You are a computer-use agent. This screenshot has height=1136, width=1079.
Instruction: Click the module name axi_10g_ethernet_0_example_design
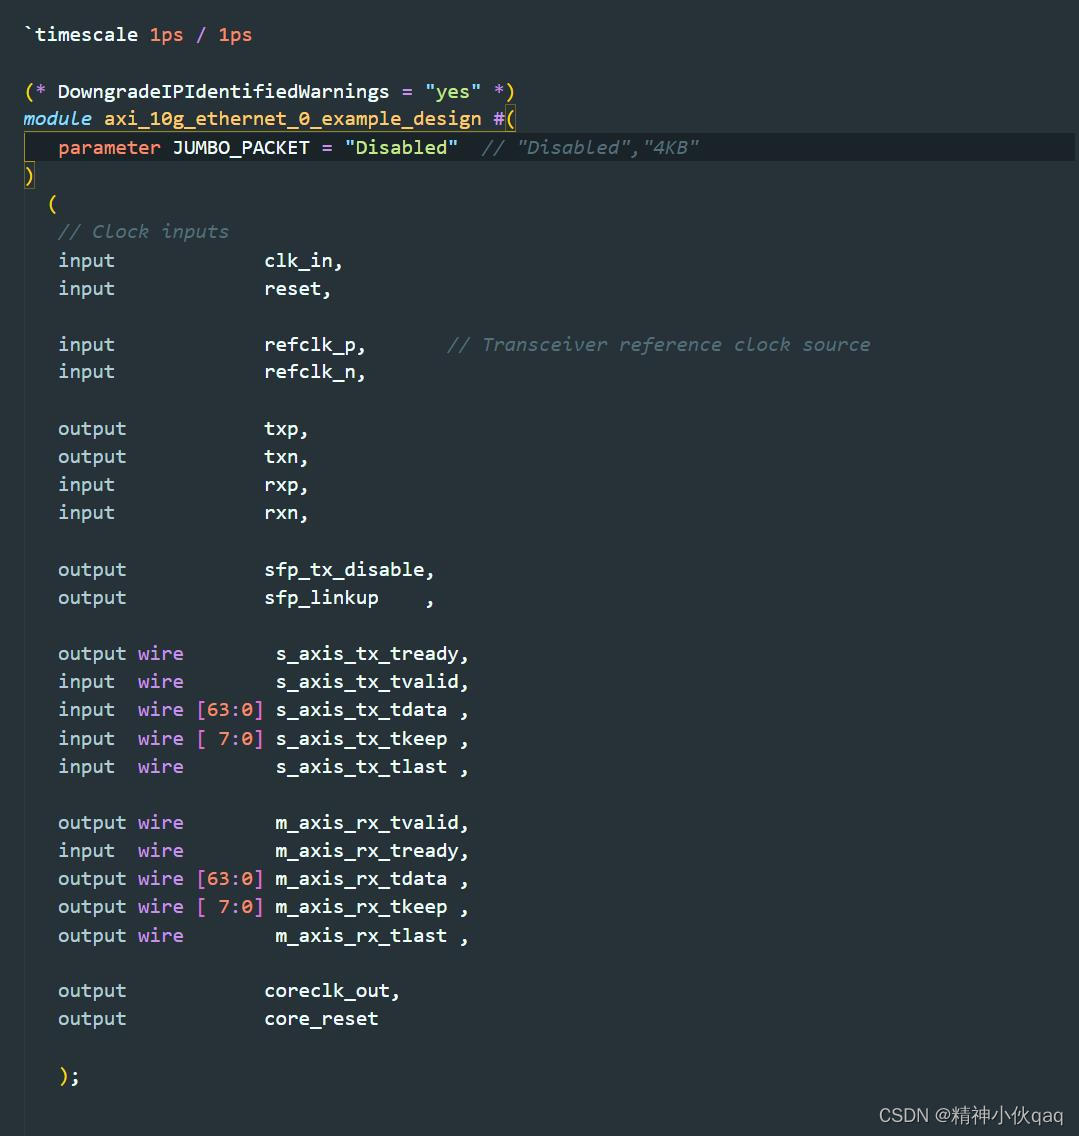tap(293, 119)
